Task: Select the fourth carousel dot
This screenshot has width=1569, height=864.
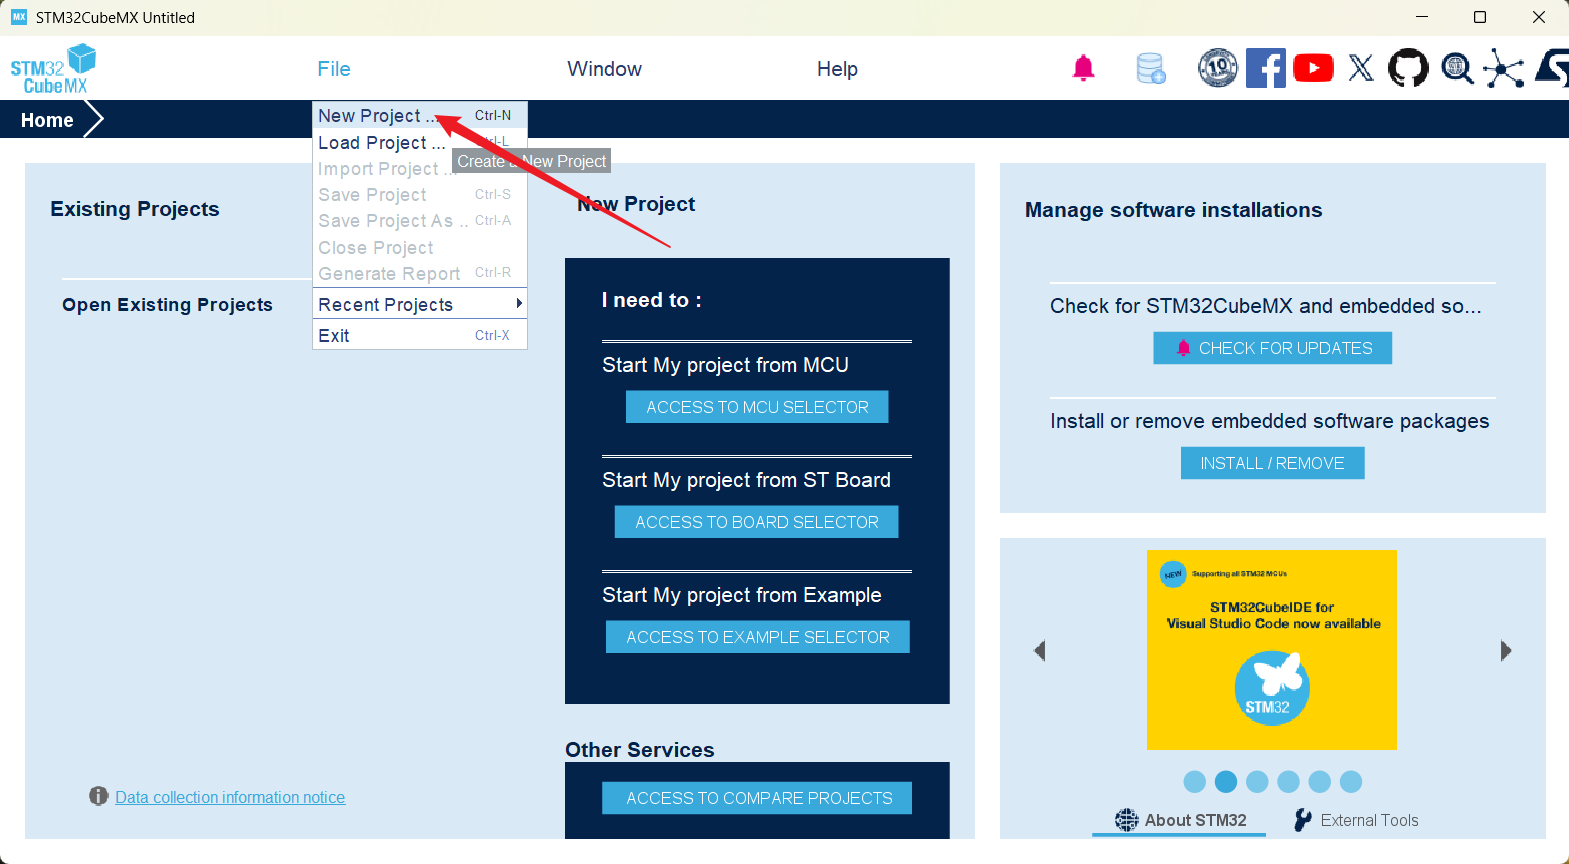Action: pyautogui.click(x=1288, y=782)
